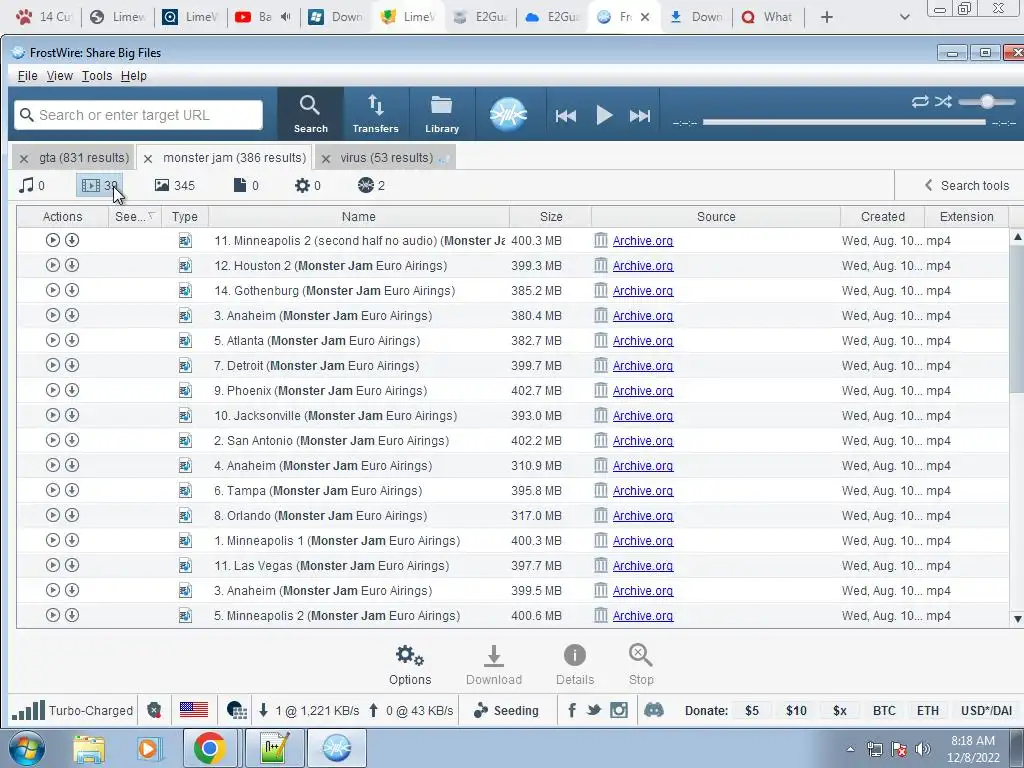Filter results by torrent files
The width and height of the screenshot is (1024, 768).
coord(370,185)
